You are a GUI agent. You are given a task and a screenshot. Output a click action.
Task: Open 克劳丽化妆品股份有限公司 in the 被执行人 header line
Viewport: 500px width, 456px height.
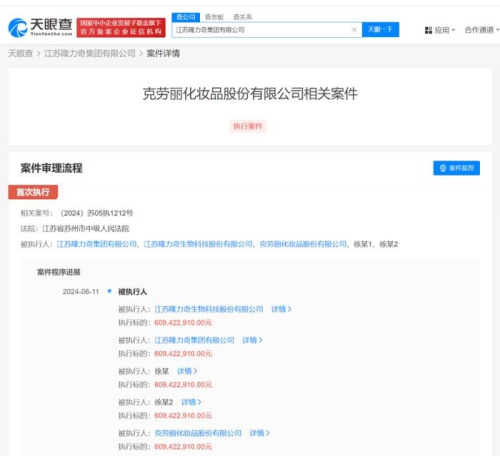click(303, 244)
